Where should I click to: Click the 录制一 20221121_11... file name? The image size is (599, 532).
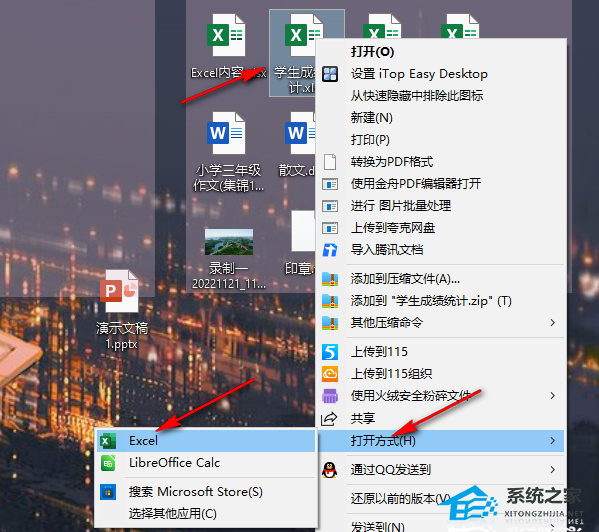pyautogui.click(x=228, y=276)
